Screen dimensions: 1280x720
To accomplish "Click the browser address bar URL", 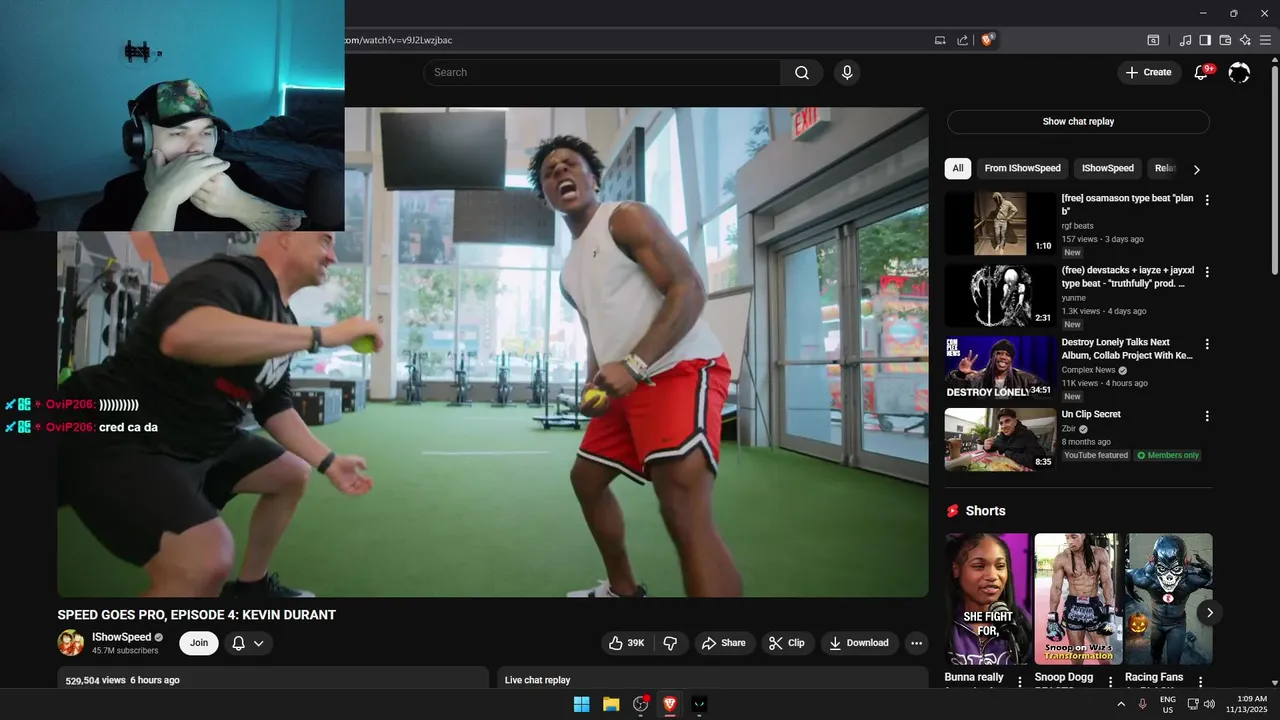I will [398, 40].
